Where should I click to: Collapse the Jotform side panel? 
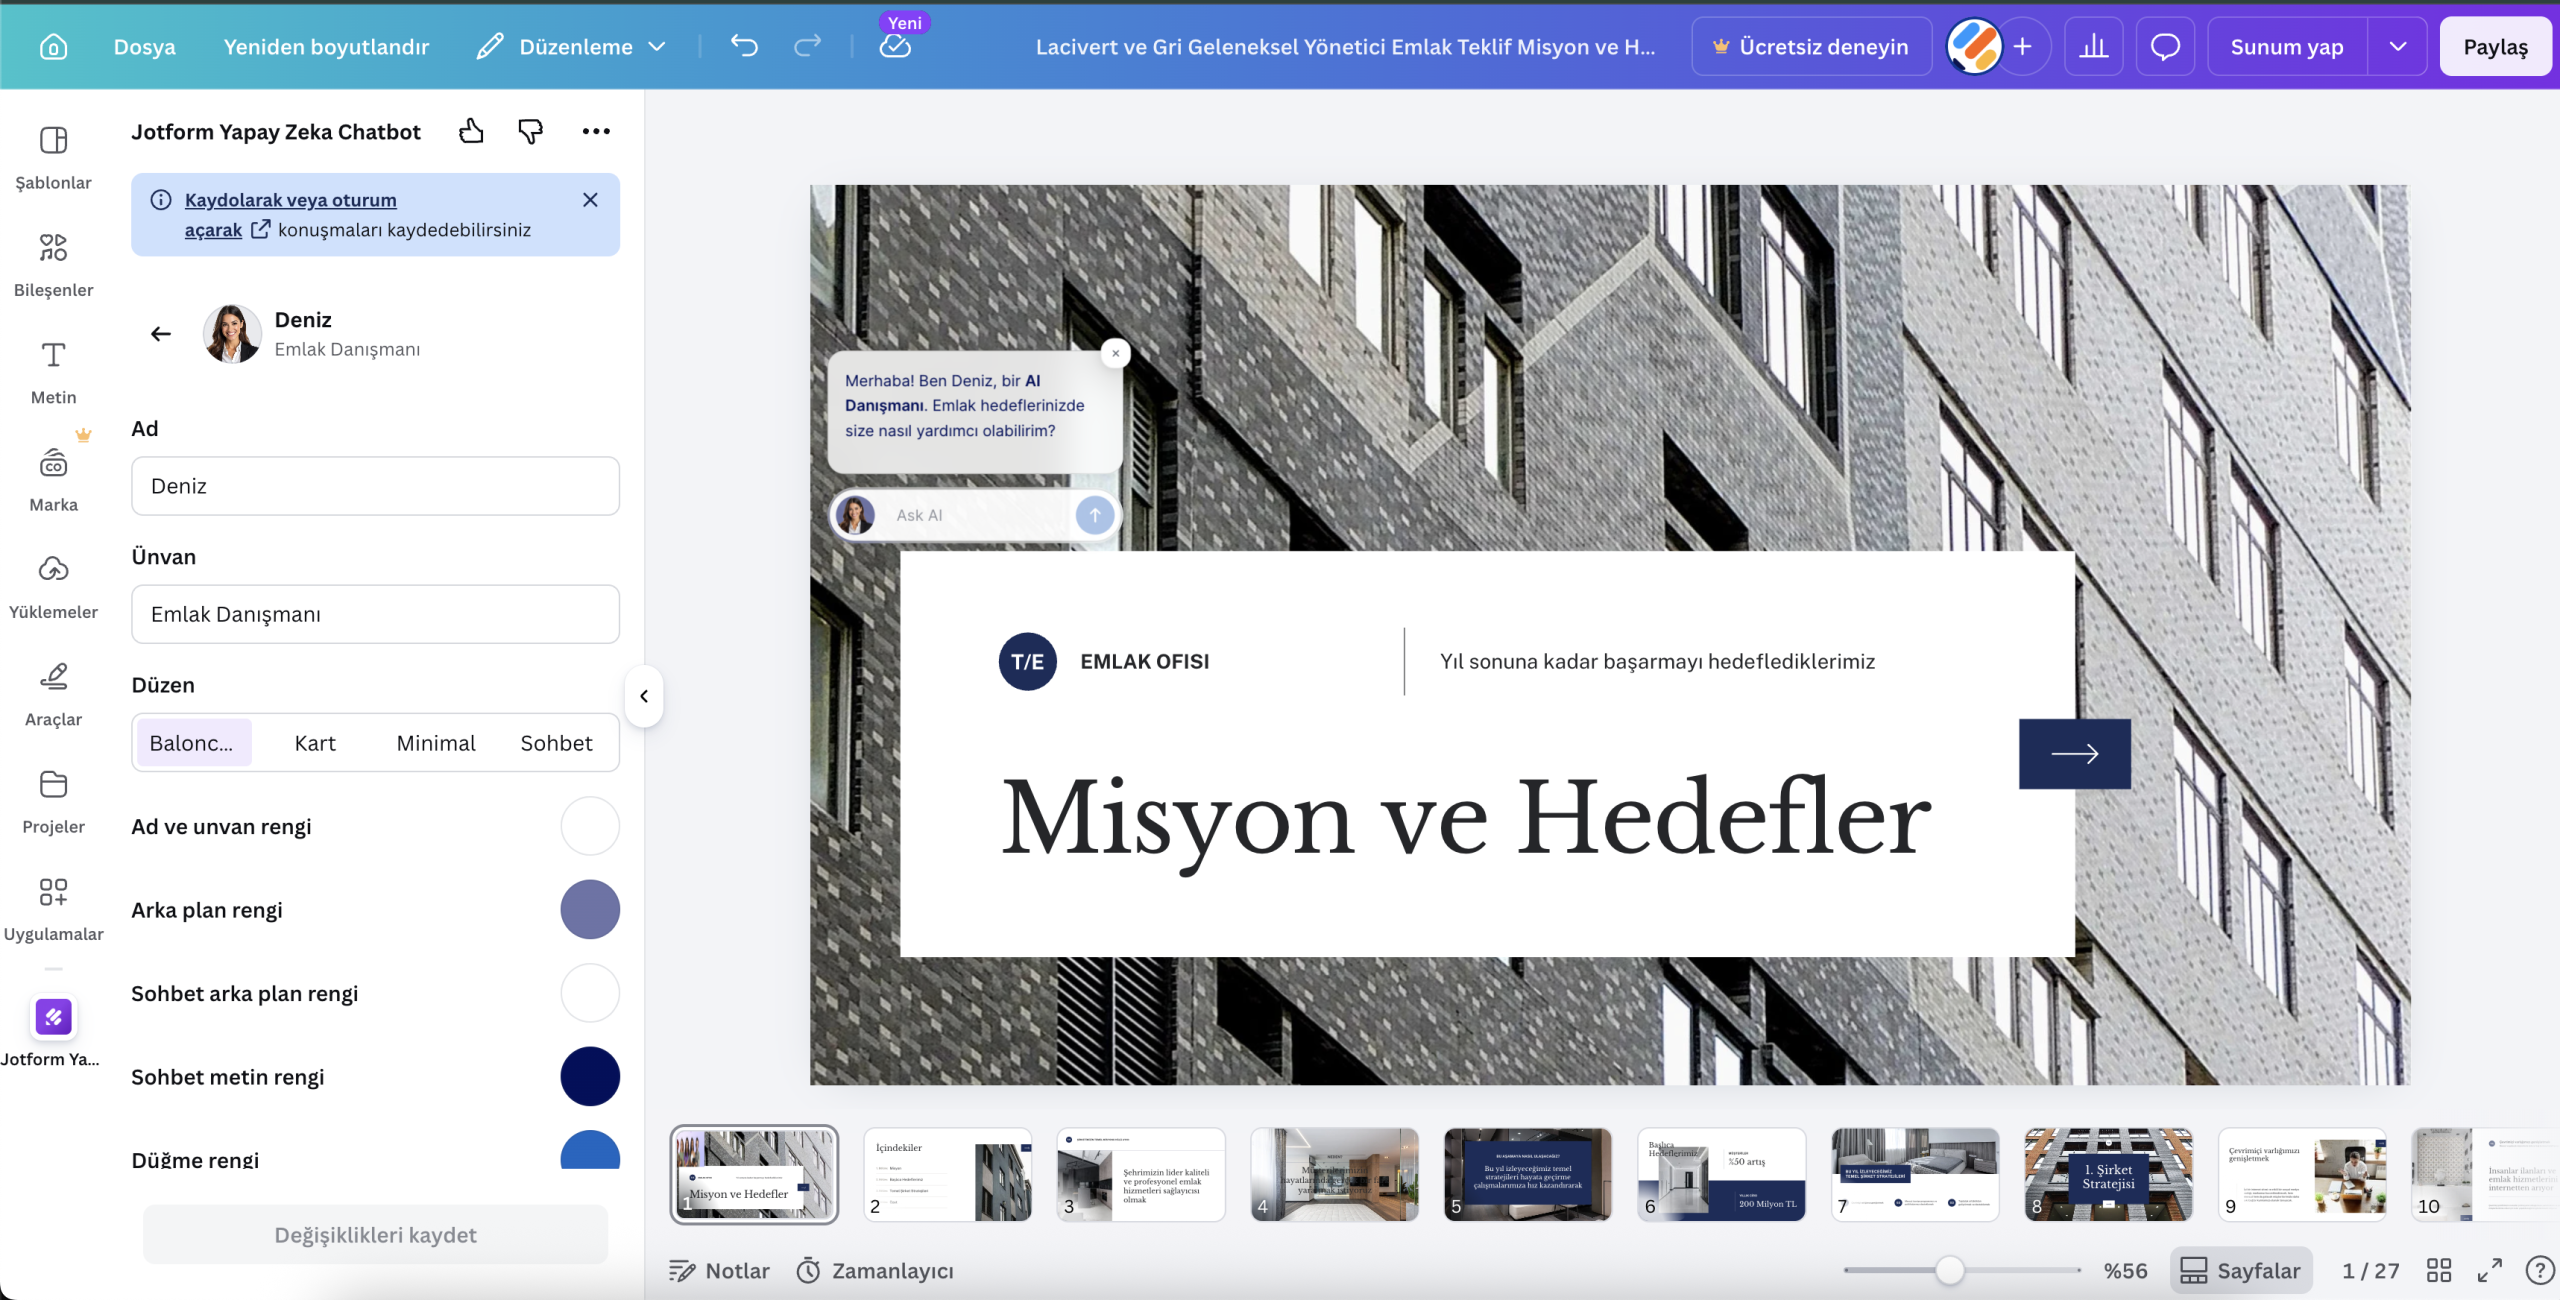pyautogui.click(x=644, y=696)
